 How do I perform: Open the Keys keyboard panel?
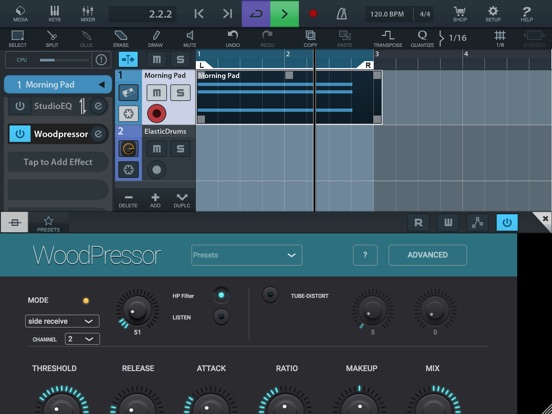(55, 14)
